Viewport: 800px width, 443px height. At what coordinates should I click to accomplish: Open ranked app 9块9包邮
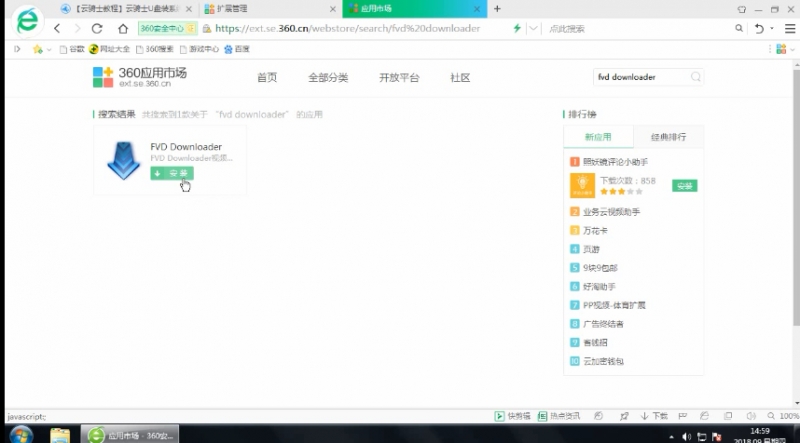600,267
